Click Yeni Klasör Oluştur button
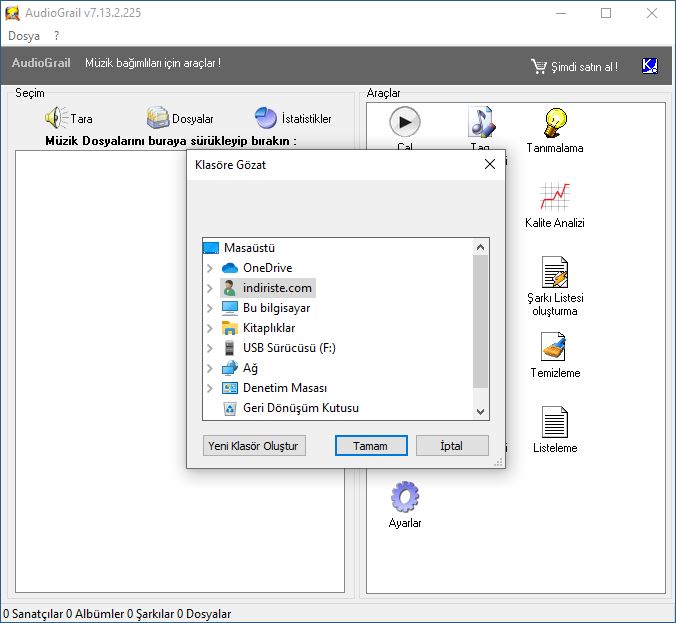This screenshot has height=623, width=676. pyautogui.click(x=254, y=445)
